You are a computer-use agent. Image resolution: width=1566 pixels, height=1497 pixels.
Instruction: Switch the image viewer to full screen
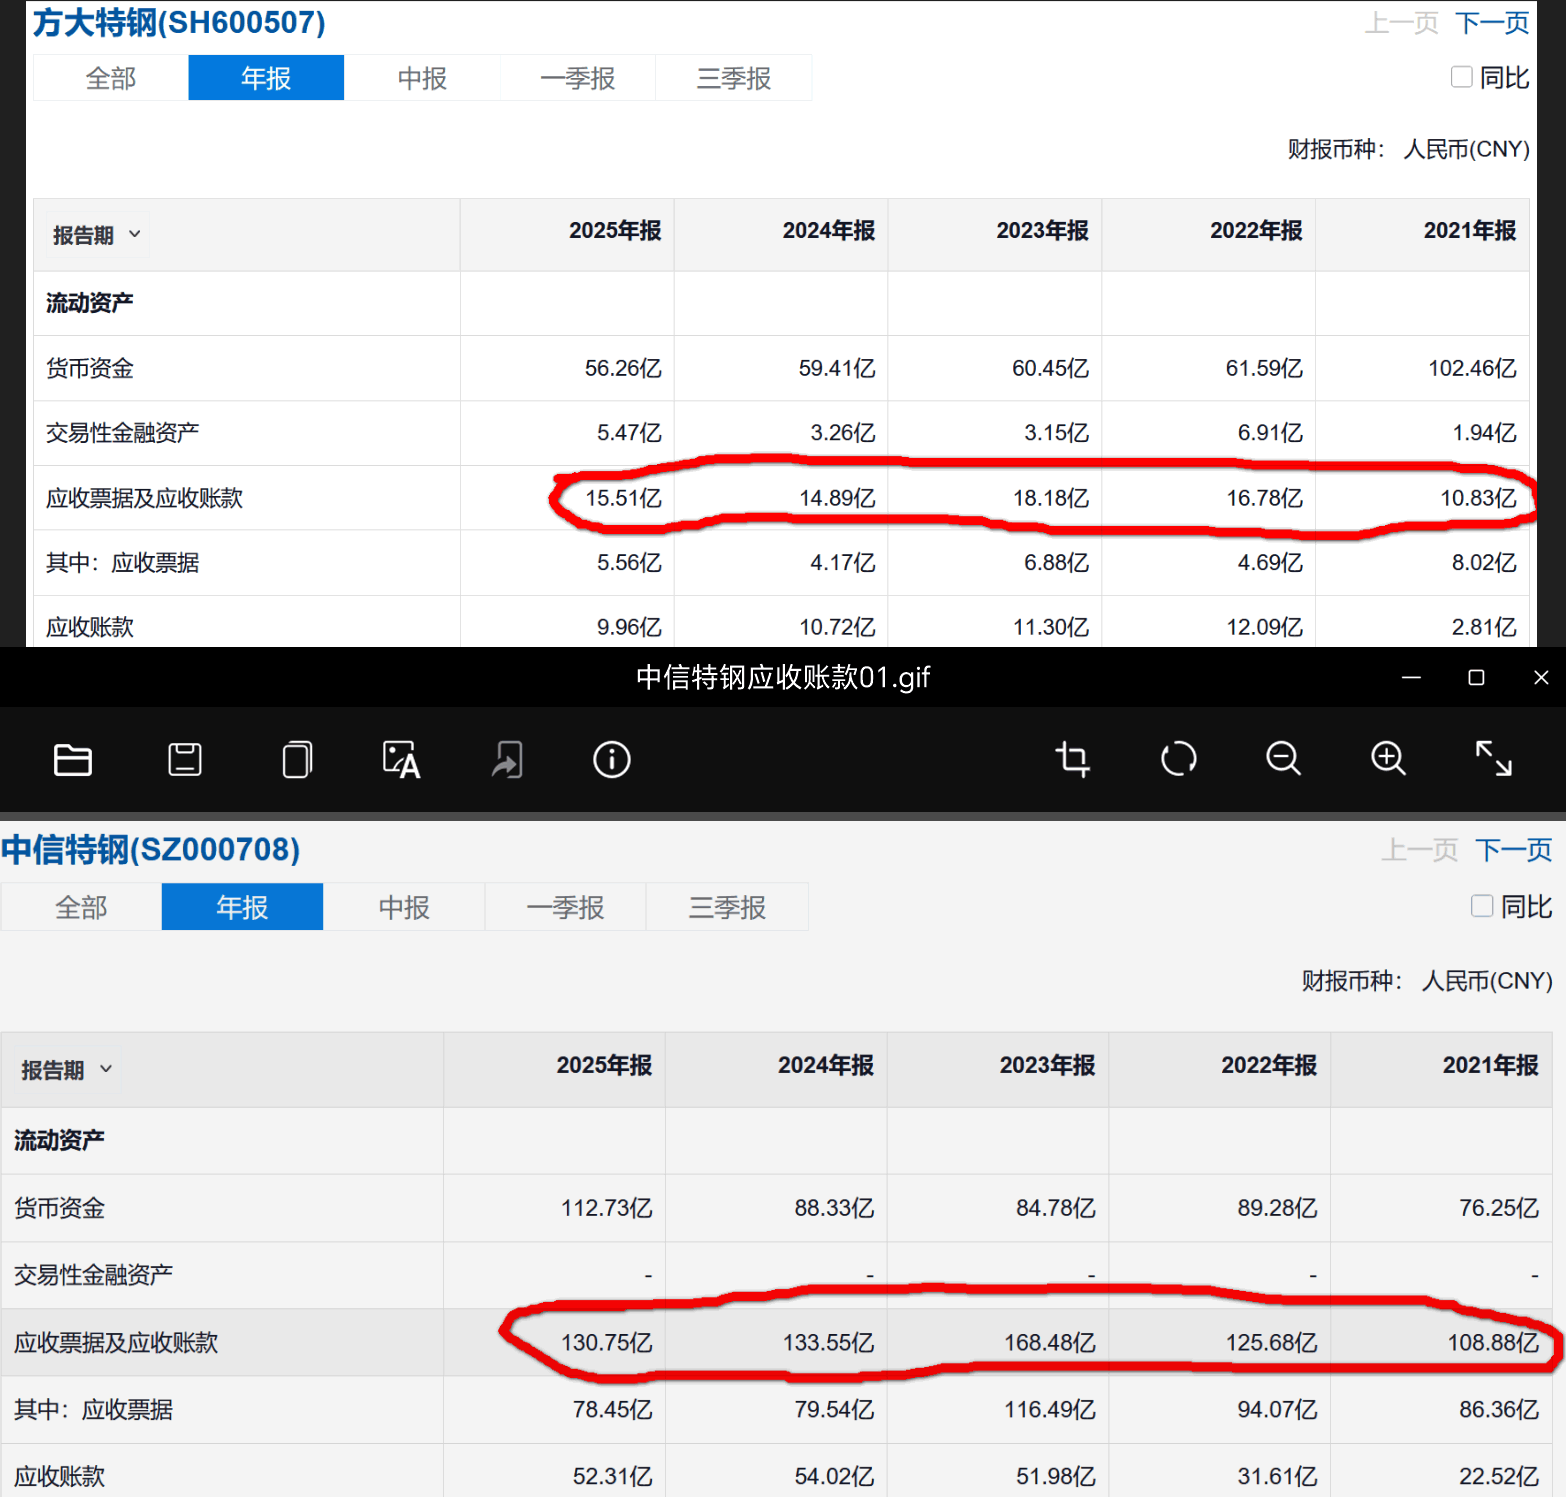click(1494, 759)
